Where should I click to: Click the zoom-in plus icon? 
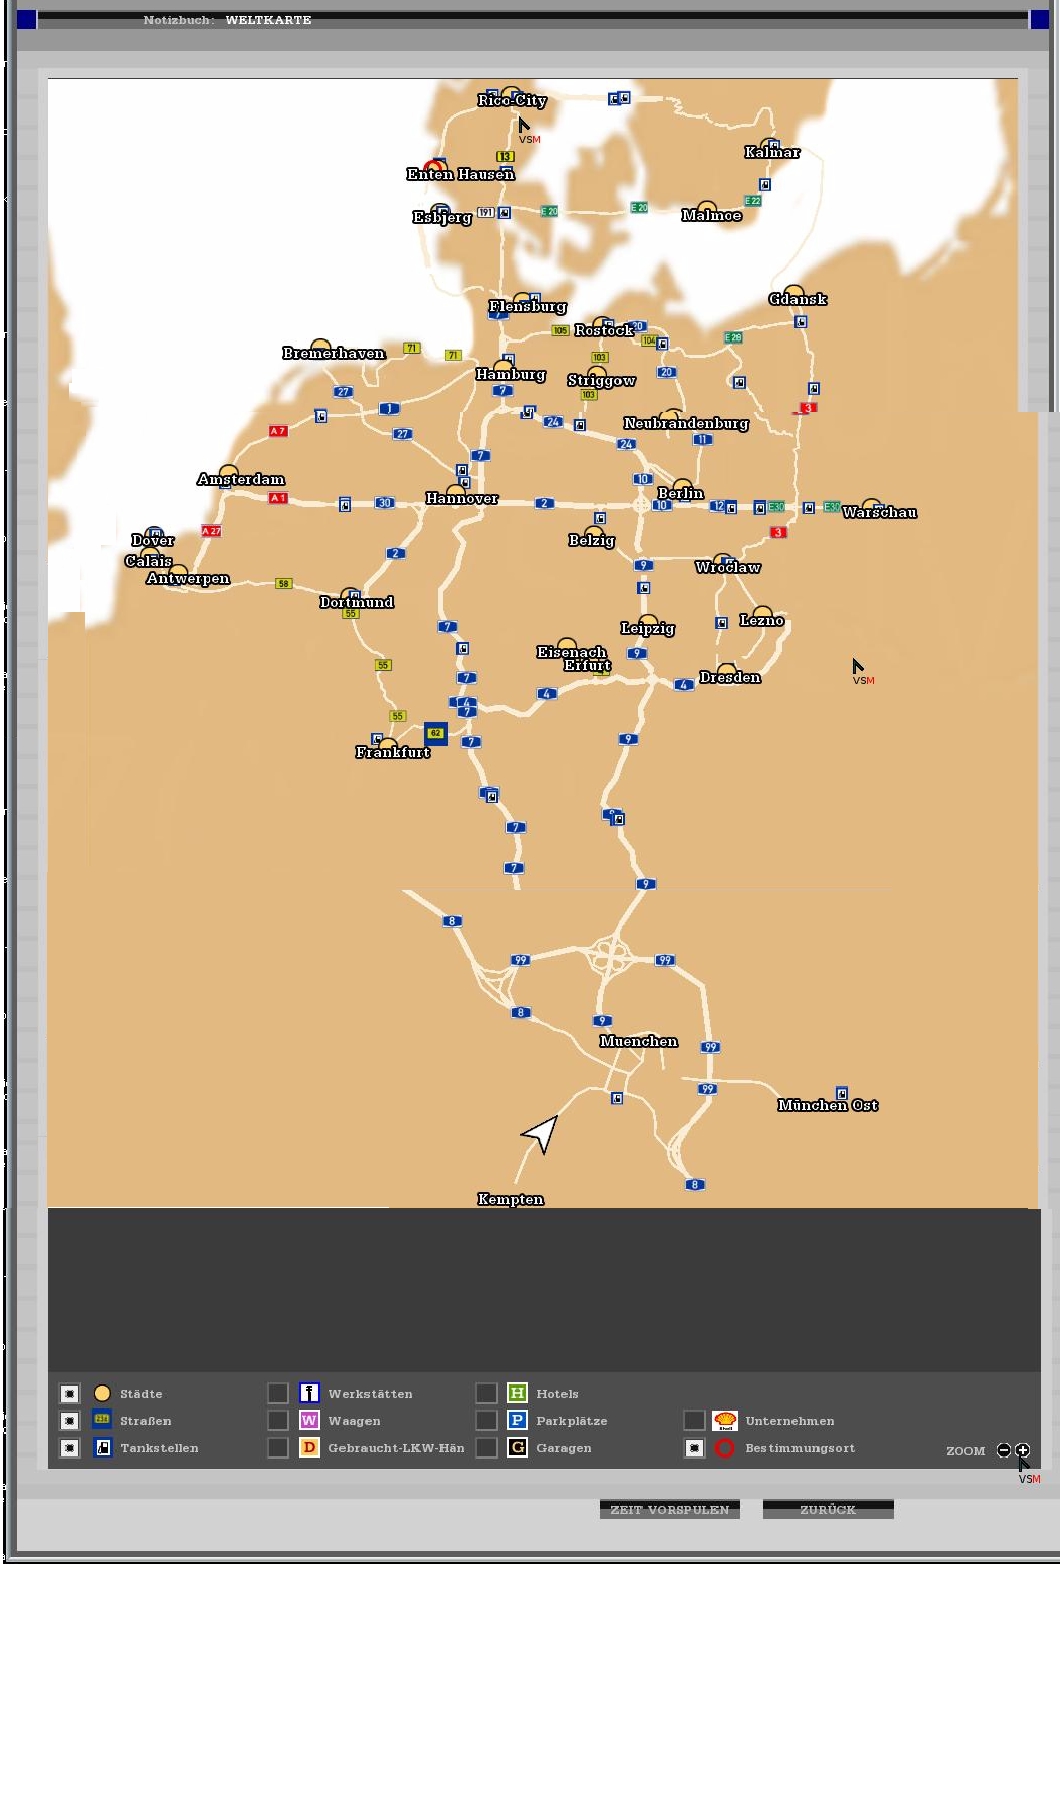pos(1022,1450)
